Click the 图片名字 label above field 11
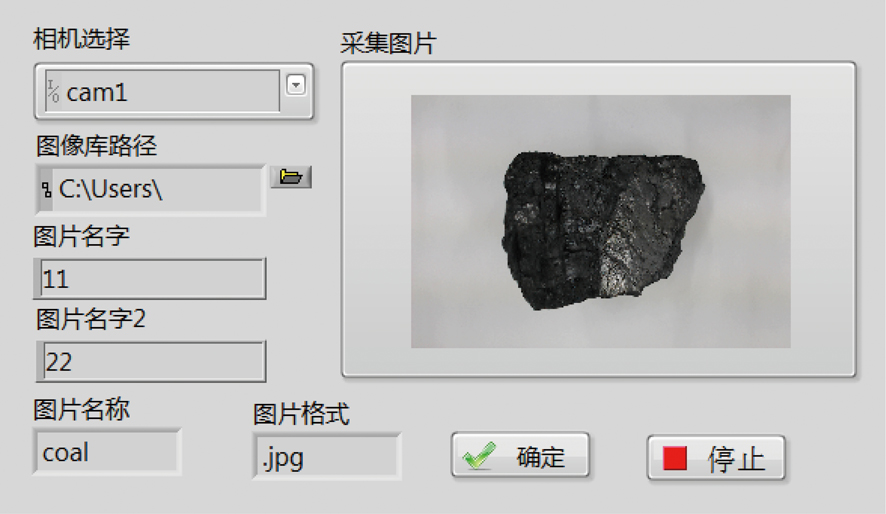The width and height of the screenshot is (886, 514). [81, 236]
